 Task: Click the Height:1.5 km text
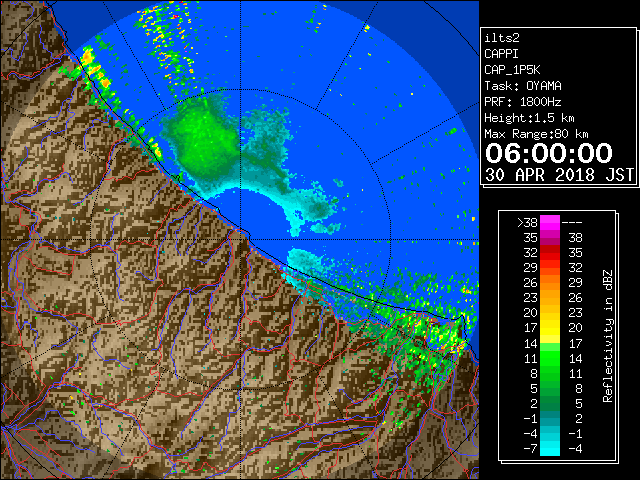(529, 118)
